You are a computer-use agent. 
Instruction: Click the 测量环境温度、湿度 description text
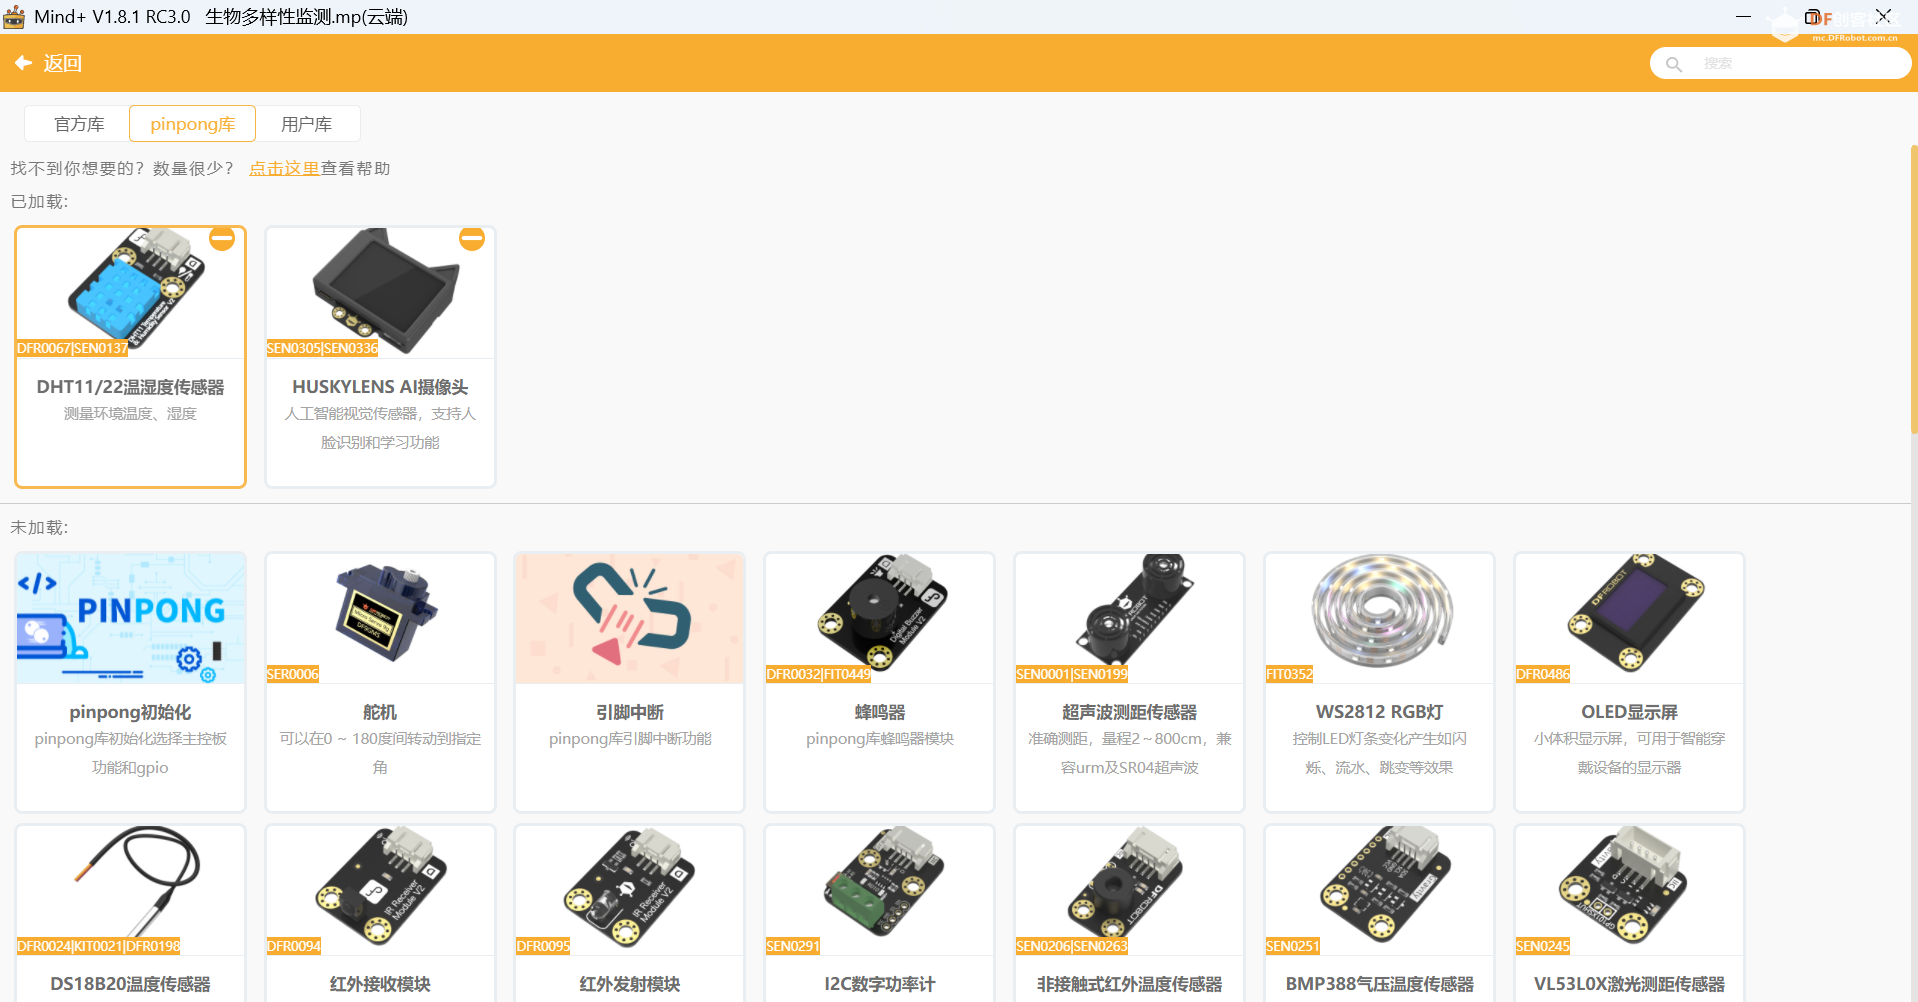pyautogui.click(x=130, y=413)
